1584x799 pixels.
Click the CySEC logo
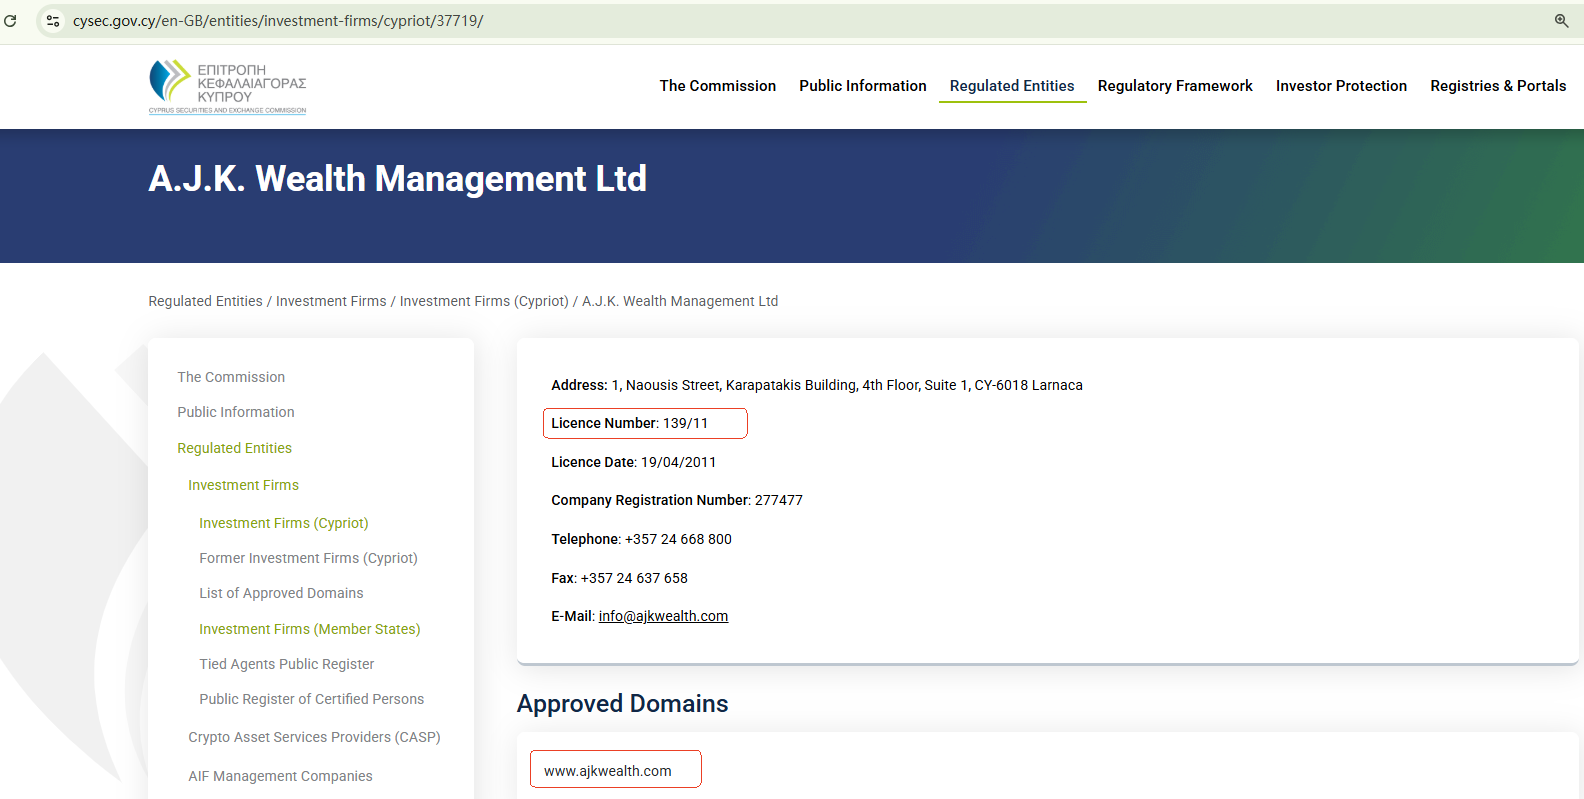pos(228,86)
